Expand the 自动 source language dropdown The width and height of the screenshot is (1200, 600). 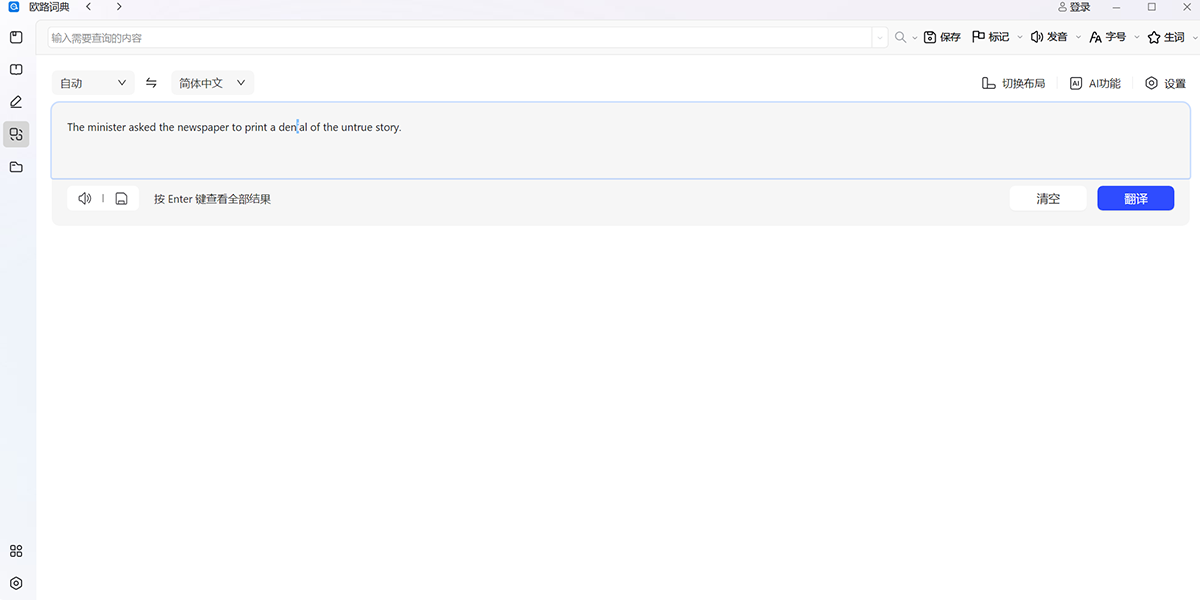[93, 83]
